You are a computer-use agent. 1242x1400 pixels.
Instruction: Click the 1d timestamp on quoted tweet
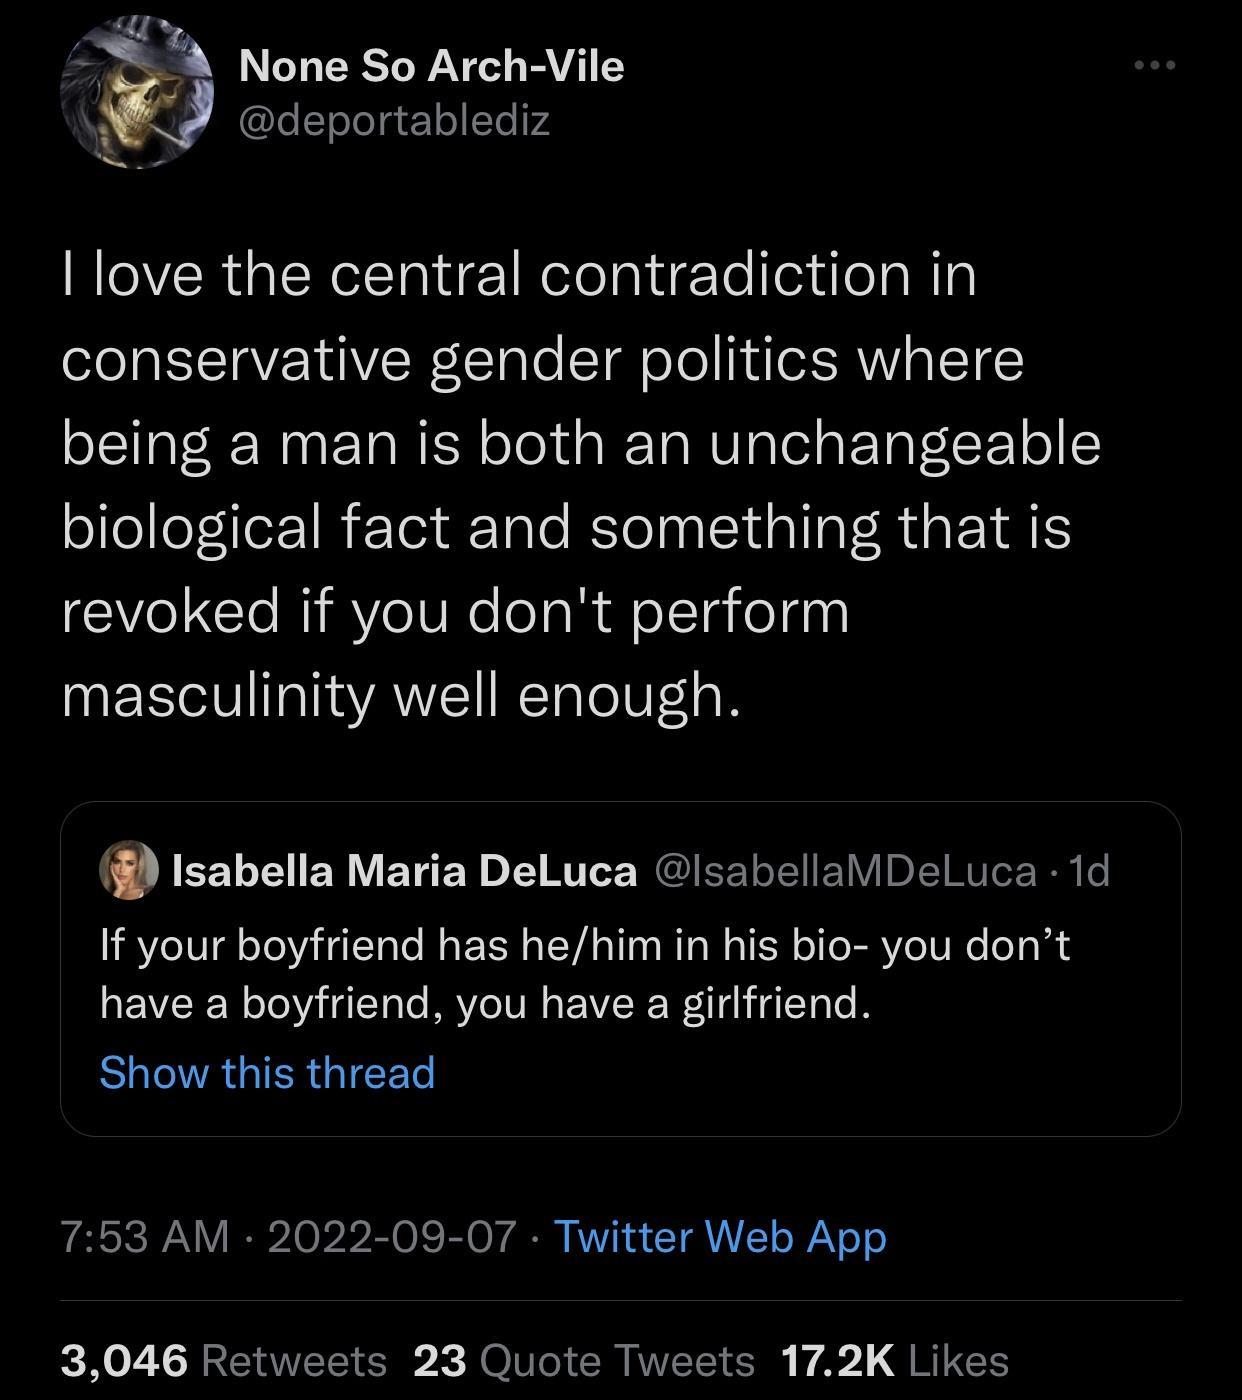coord(1089,871)
